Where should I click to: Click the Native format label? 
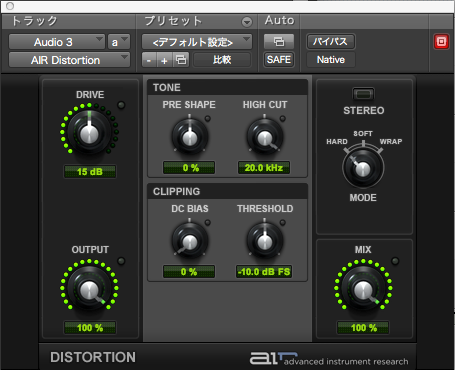(331, 60)
